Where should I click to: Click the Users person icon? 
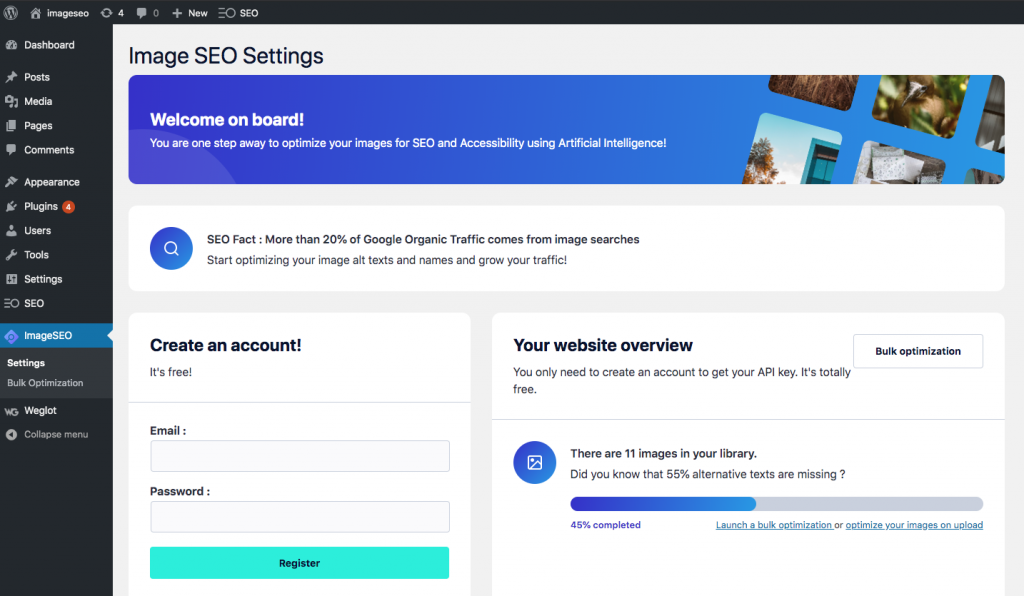point(11,230)
